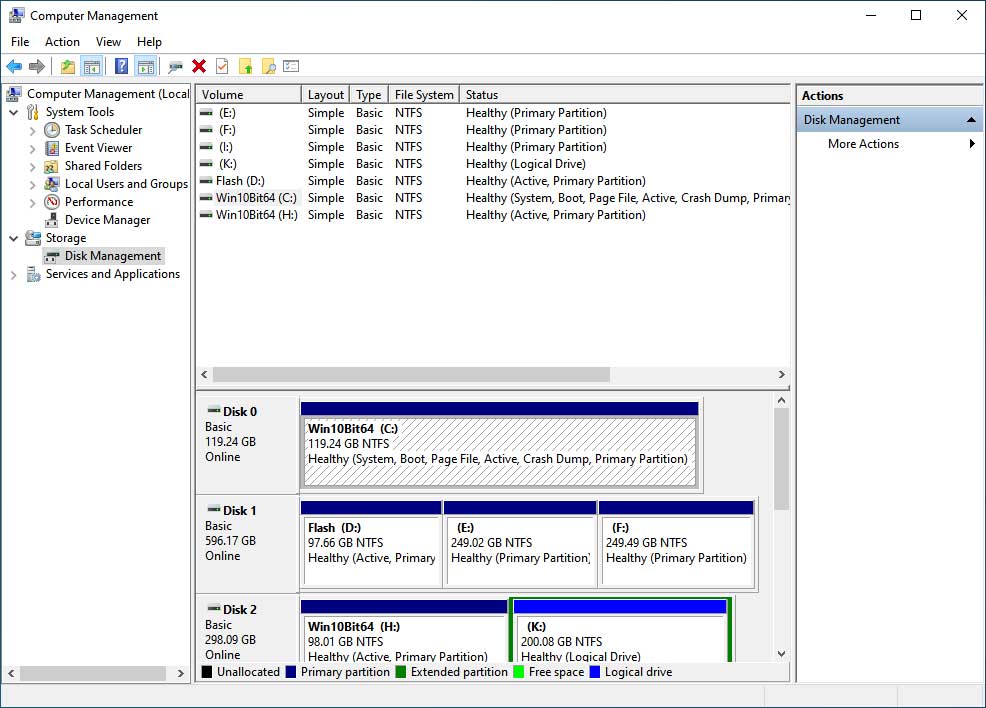This screenshot has width=986, height=708.
Task: Open Help using the blue question mark icon
Action: click(x=121, y=66)
